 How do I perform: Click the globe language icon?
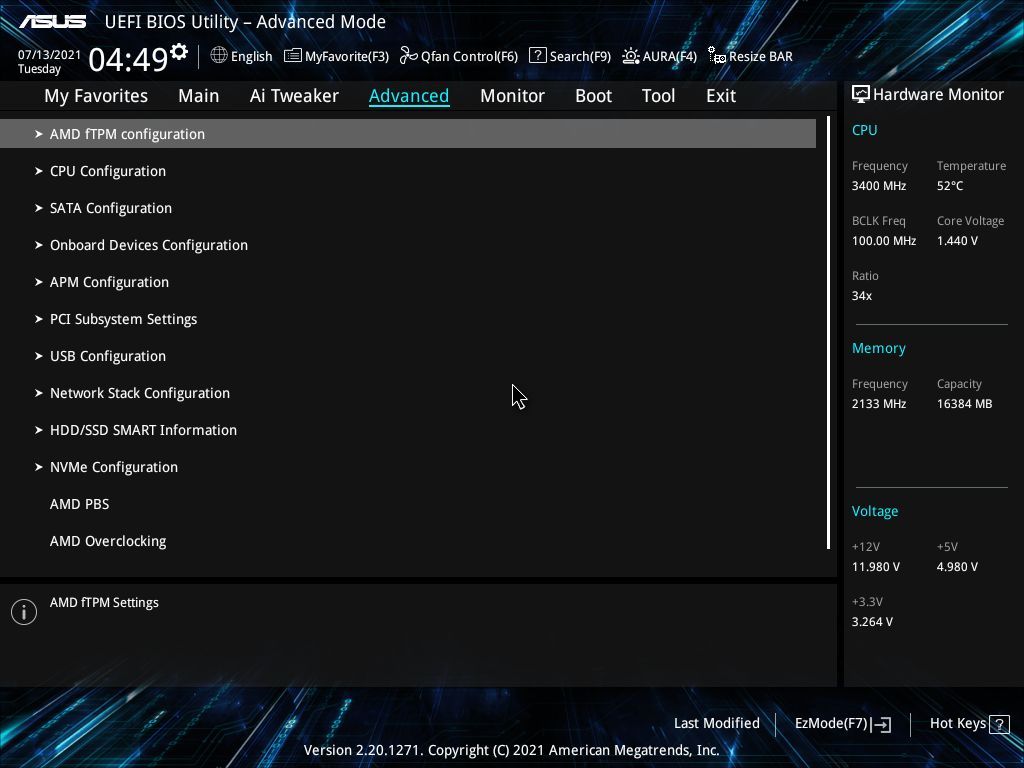click(x=219, y=56)
